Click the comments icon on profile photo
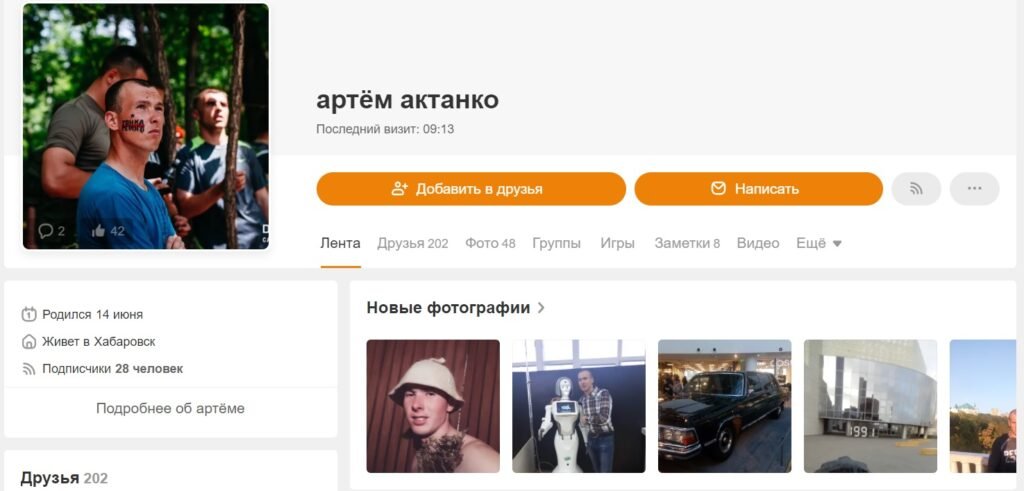This screenshot has height=491, width=1024. [46, 230]
